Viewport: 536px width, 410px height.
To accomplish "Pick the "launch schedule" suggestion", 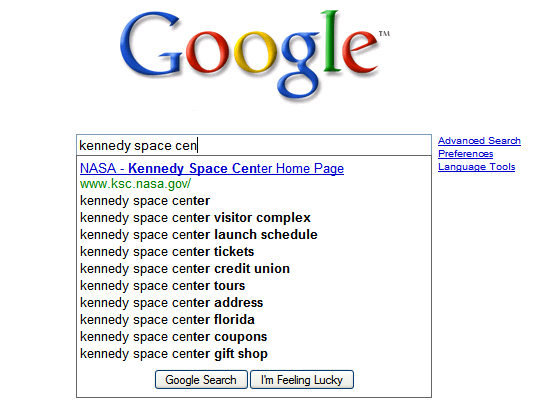I will pos(199,235).
